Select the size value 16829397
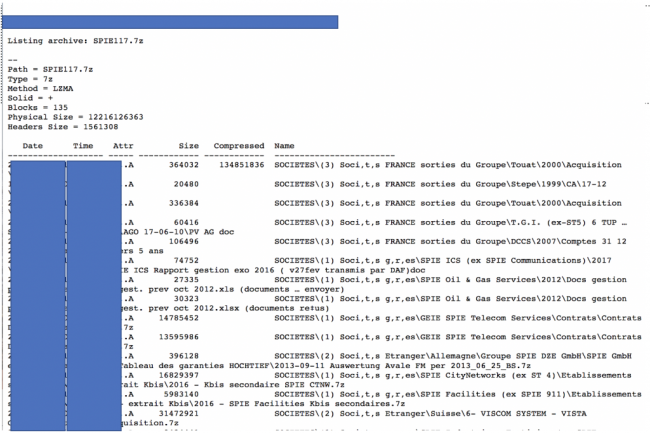Screen dimensions: 650x433 [x=179, y=375]
